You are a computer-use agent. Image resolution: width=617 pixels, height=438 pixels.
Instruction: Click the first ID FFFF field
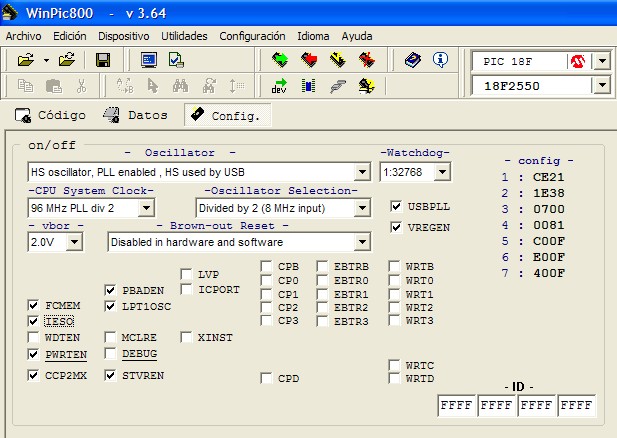tap(456, 407)
